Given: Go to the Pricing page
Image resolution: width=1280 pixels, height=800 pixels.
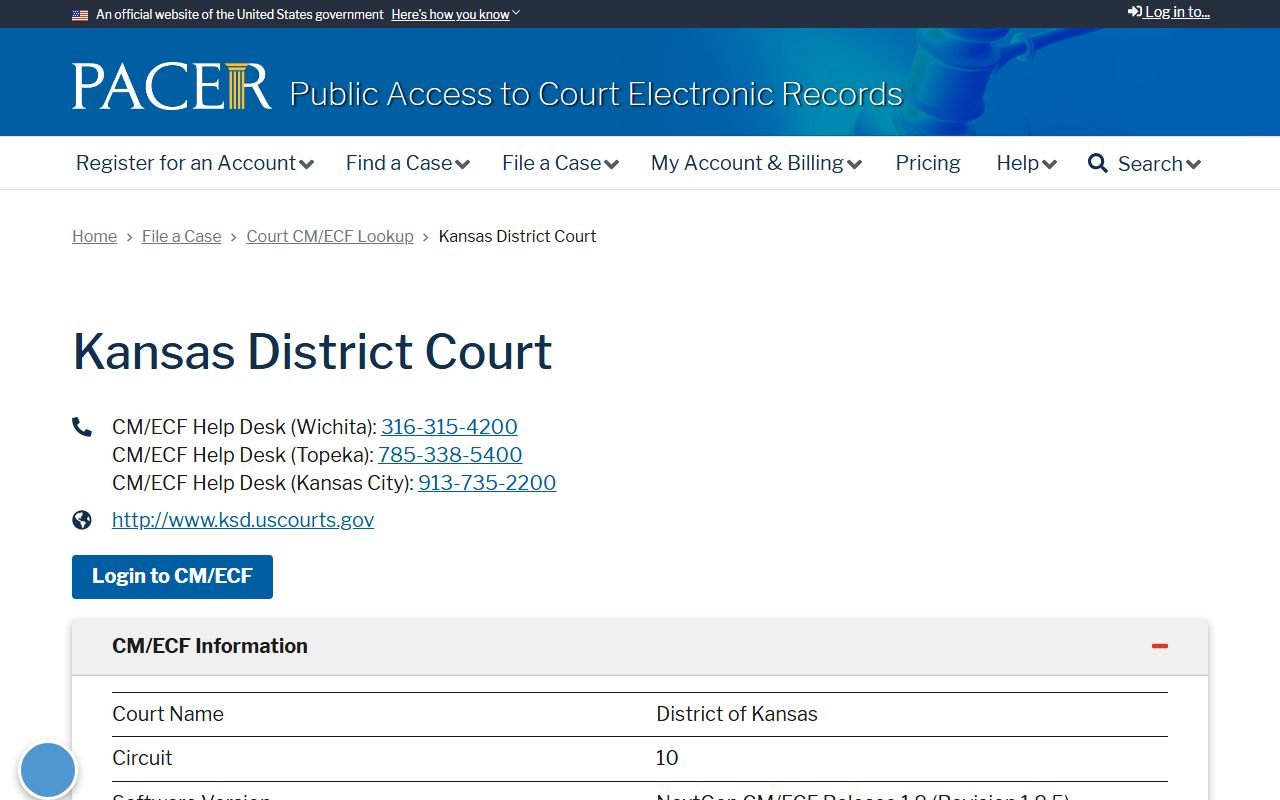Looking at the screenshot, I should pos(928,163).
